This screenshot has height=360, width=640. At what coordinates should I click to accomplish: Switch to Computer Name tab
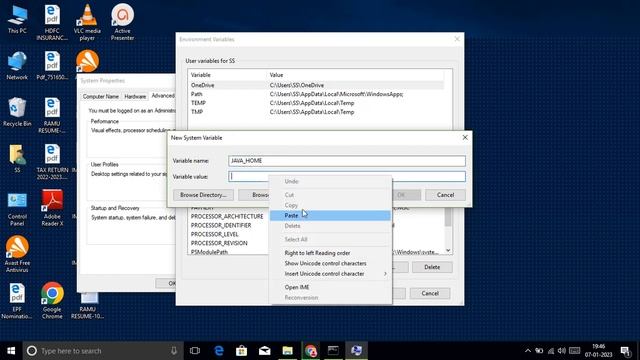[x=101, y=96]
